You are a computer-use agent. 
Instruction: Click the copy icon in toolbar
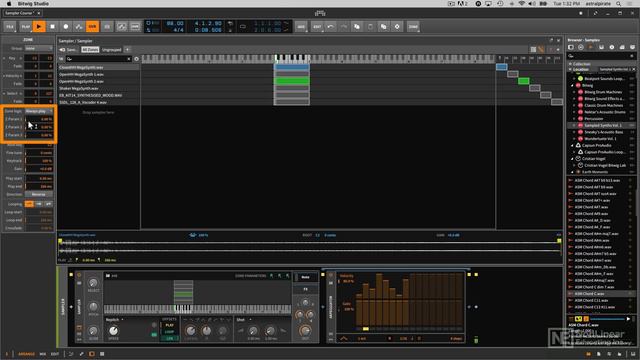pyautogui.click(x=357, y=27)
